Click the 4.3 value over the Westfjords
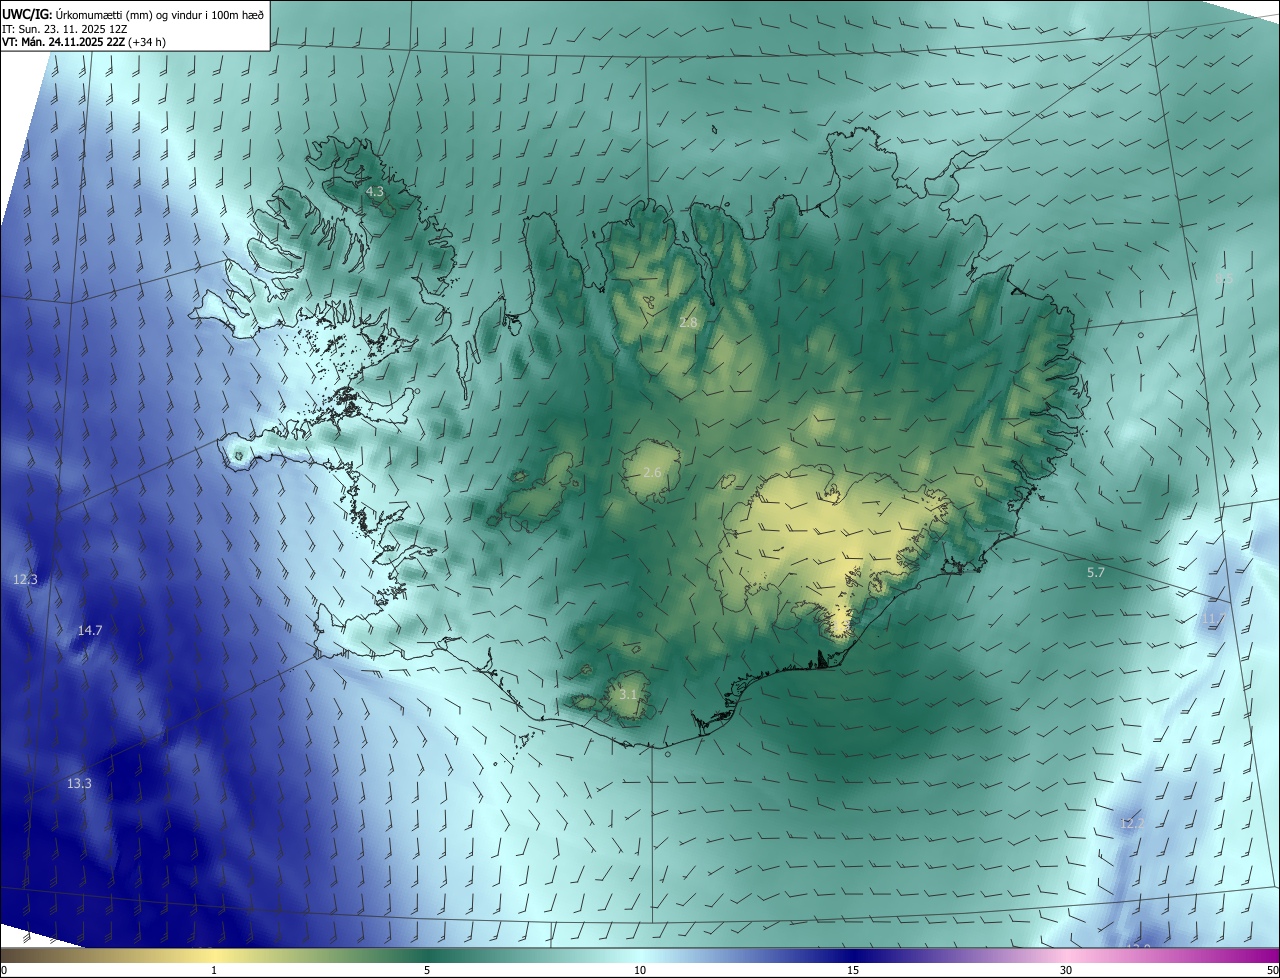The height and width of the screenshot is (978, 1280). 375,191
